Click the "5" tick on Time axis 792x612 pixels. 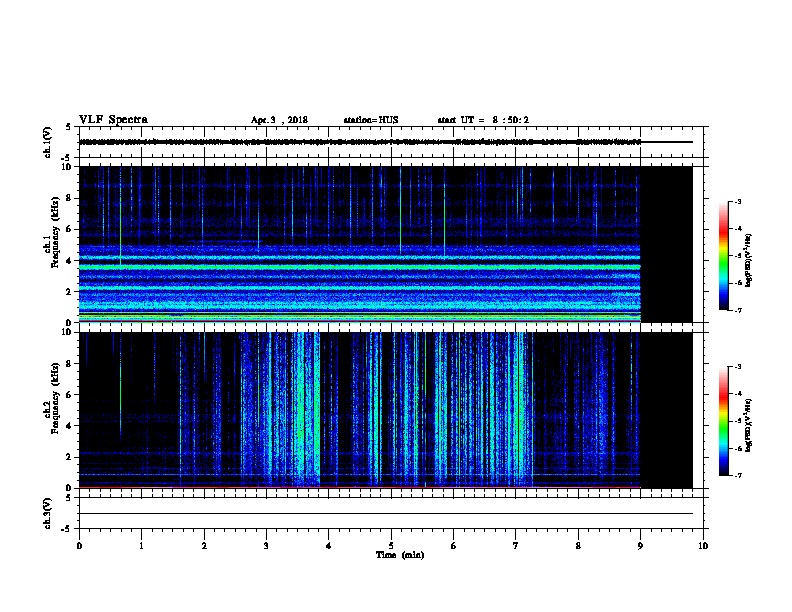coord(391,545)
